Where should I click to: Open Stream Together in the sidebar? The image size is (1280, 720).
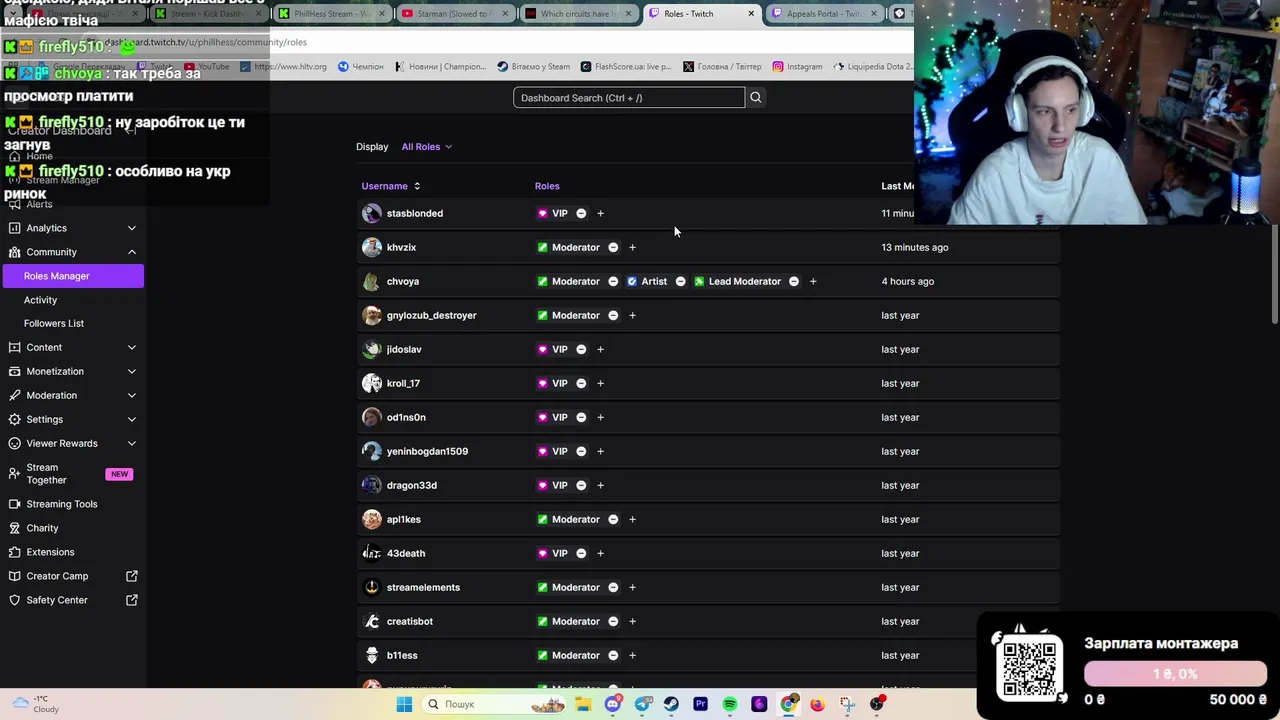tap(72, 474)
